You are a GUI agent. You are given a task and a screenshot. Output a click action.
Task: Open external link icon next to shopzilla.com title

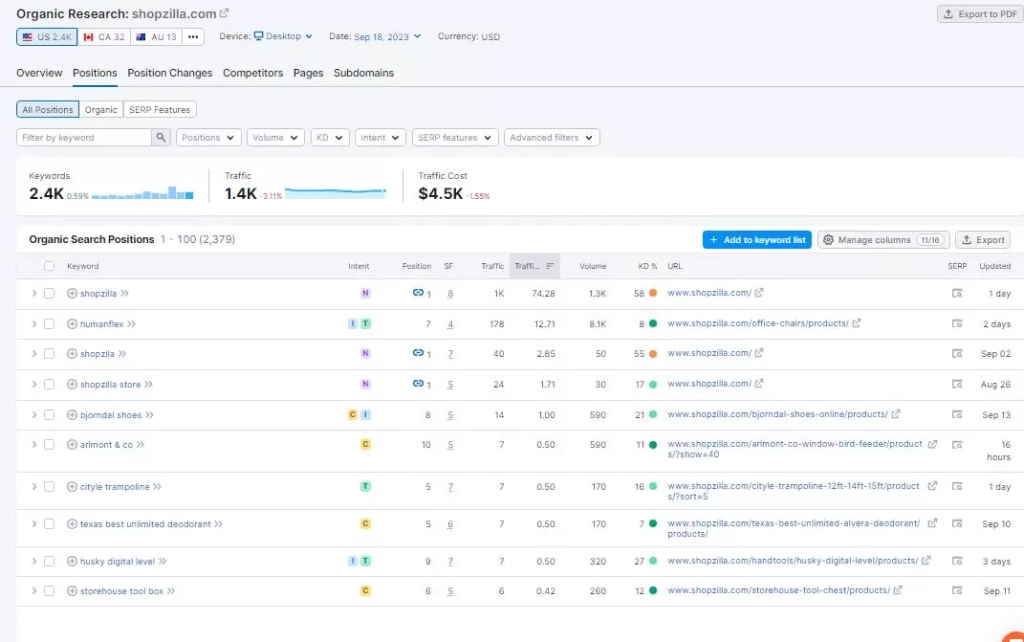pyautogui.click(x=224, y=13)
